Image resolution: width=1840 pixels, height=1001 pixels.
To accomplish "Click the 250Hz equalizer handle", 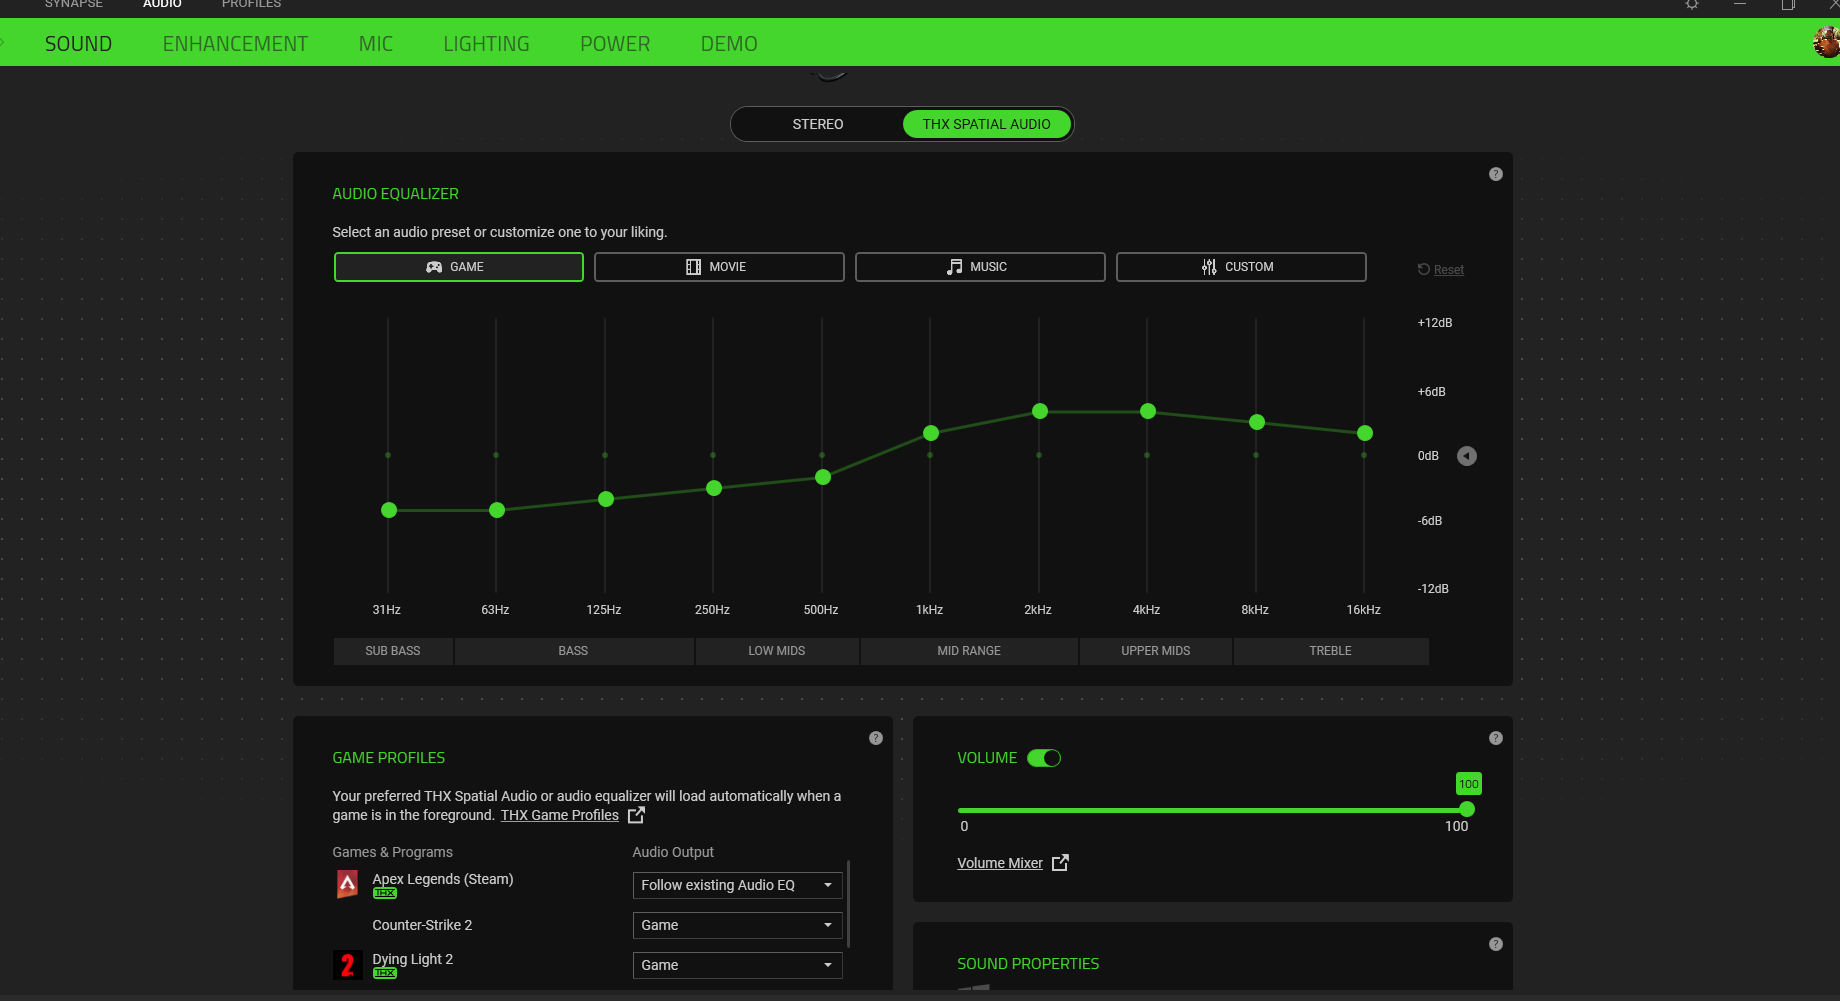I will pyautogui.click(x=714, y=488).
